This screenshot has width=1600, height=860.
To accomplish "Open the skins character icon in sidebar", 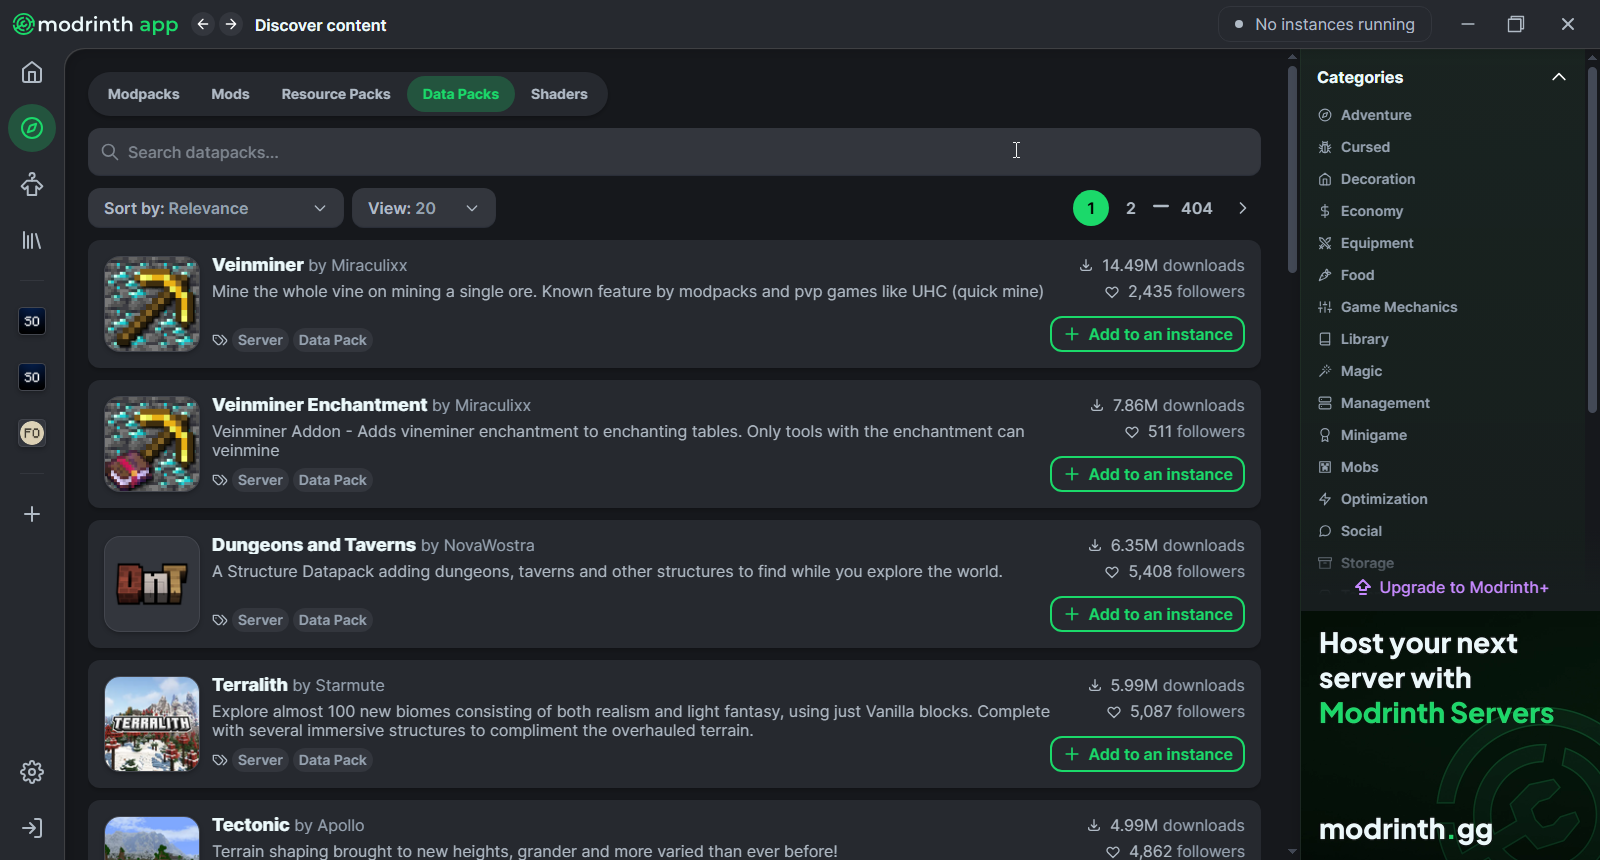I will [x=32, y=184].
